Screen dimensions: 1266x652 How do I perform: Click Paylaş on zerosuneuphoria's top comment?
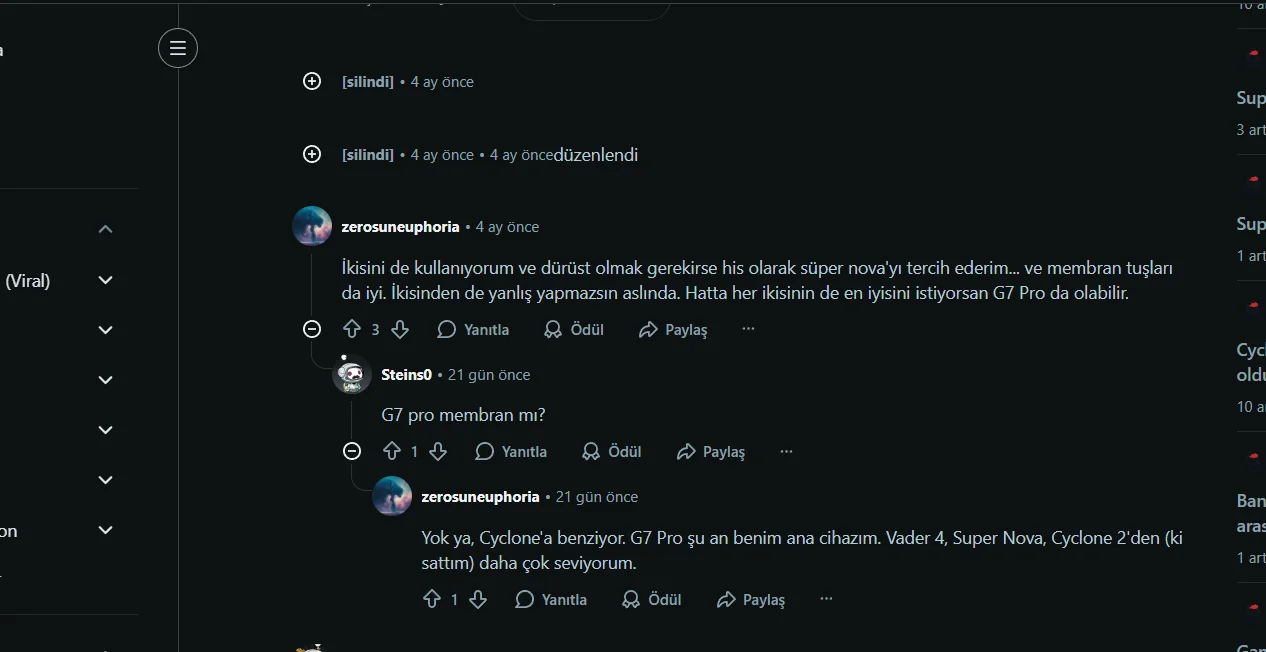point(673,329)
